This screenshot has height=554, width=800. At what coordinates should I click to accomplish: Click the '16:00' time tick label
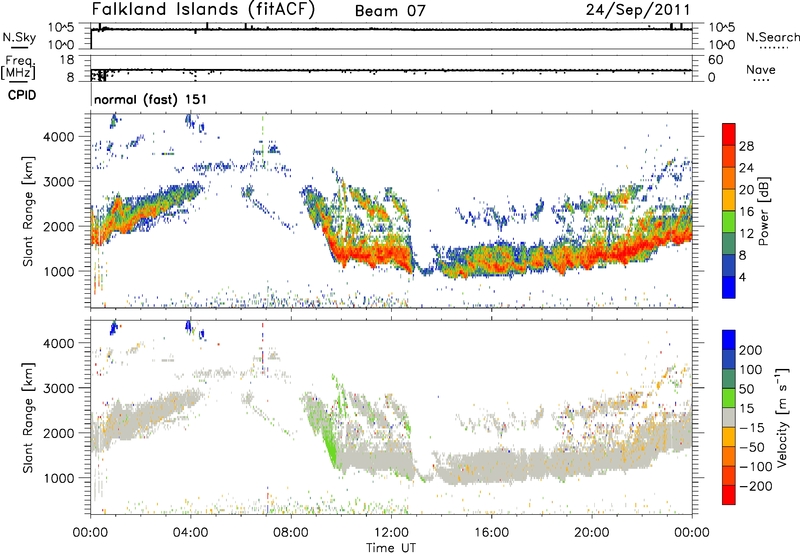pos(491,533)
